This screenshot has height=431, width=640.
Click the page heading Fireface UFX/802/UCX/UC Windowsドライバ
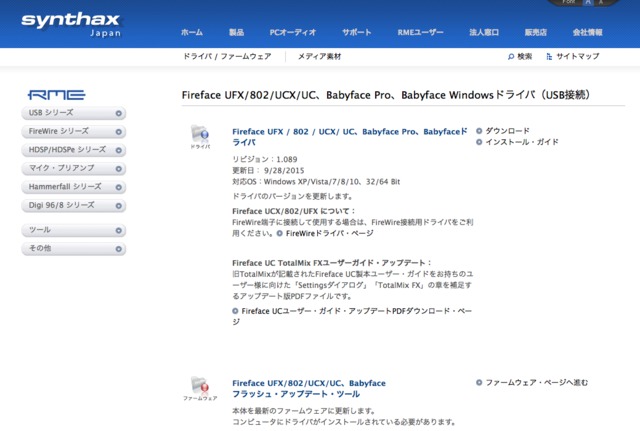pyautogui.click(x=386, y=95)
